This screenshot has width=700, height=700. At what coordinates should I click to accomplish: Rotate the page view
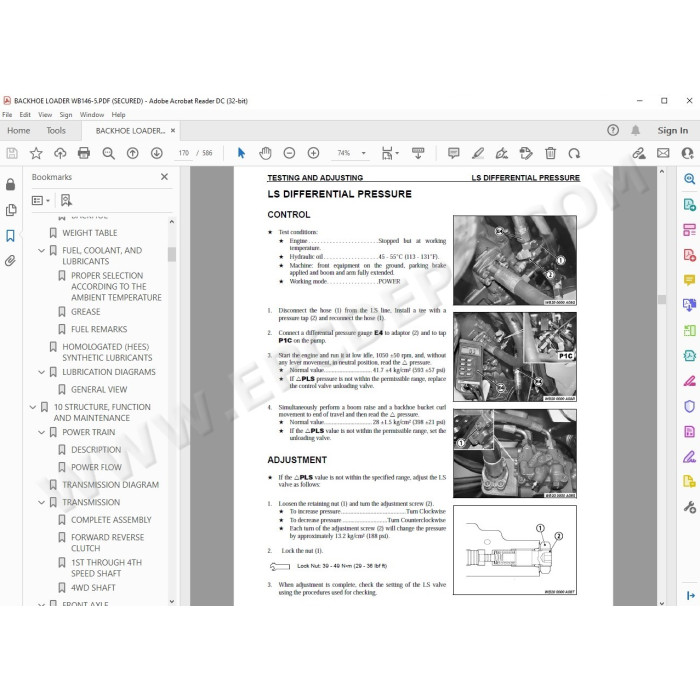(574, 154)
